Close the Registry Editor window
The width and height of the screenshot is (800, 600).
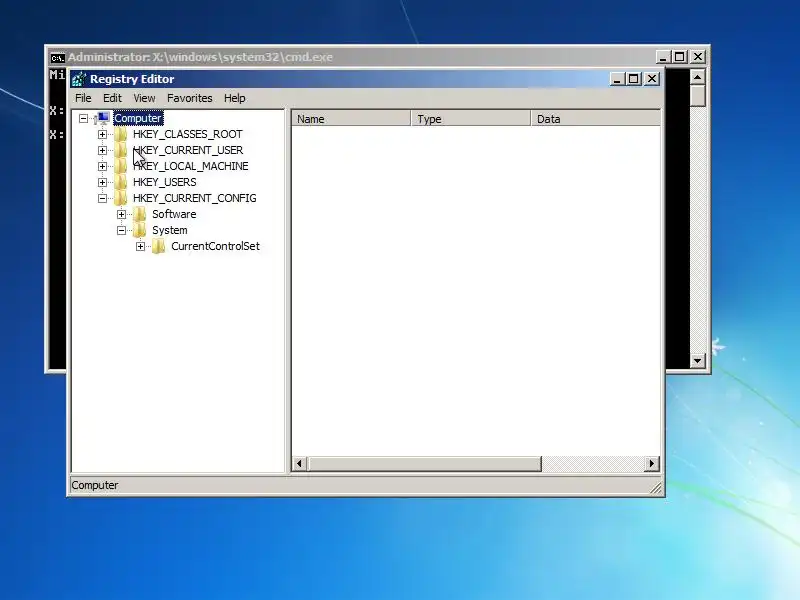652,79
